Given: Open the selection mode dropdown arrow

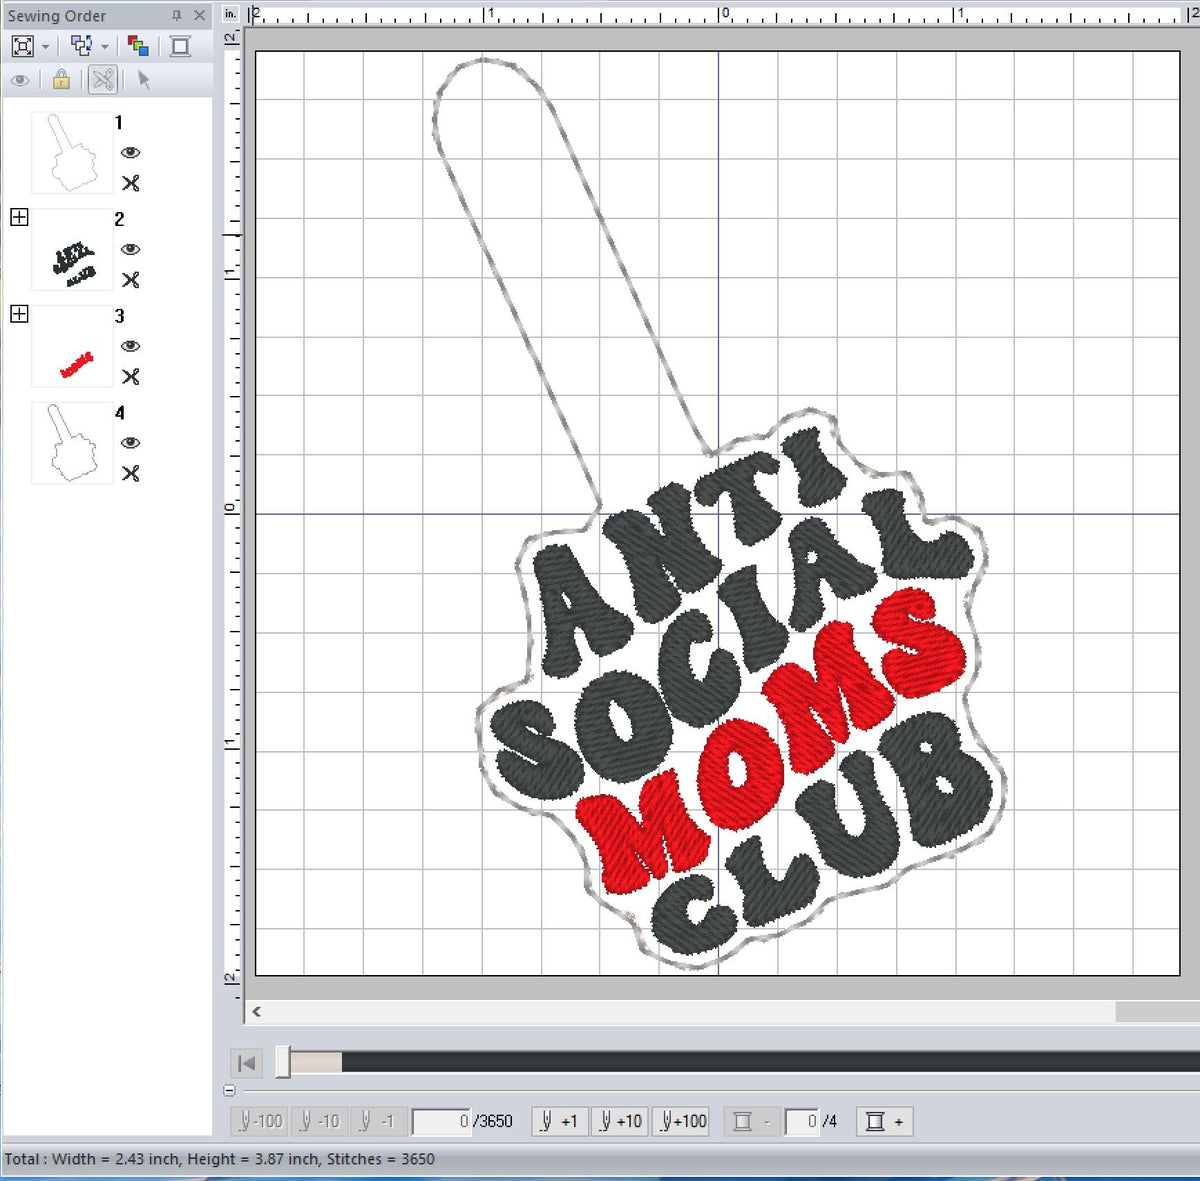Looking at the screenshot, I should pyautogui.click(x=104, y=45).
